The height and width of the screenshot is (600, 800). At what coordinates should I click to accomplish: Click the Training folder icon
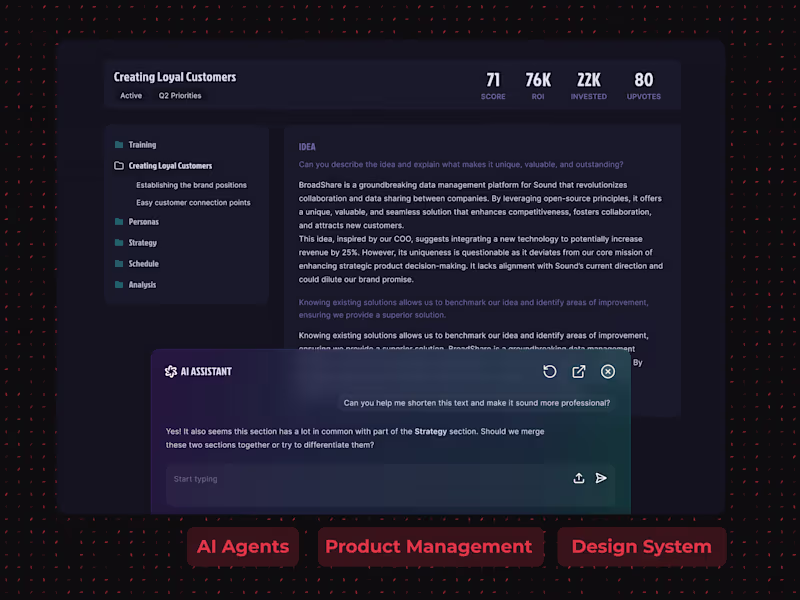[119, 144]
